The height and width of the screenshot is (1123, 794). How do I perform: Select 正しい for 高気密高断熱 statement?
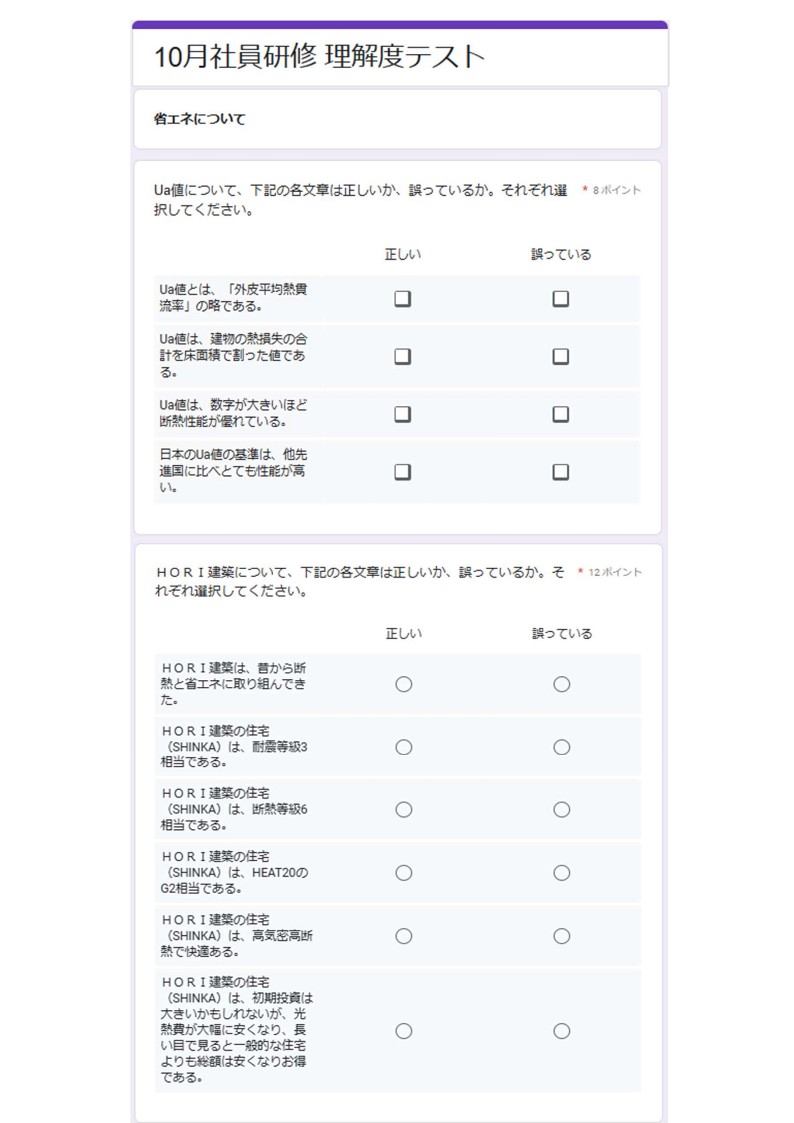[404, 936]
